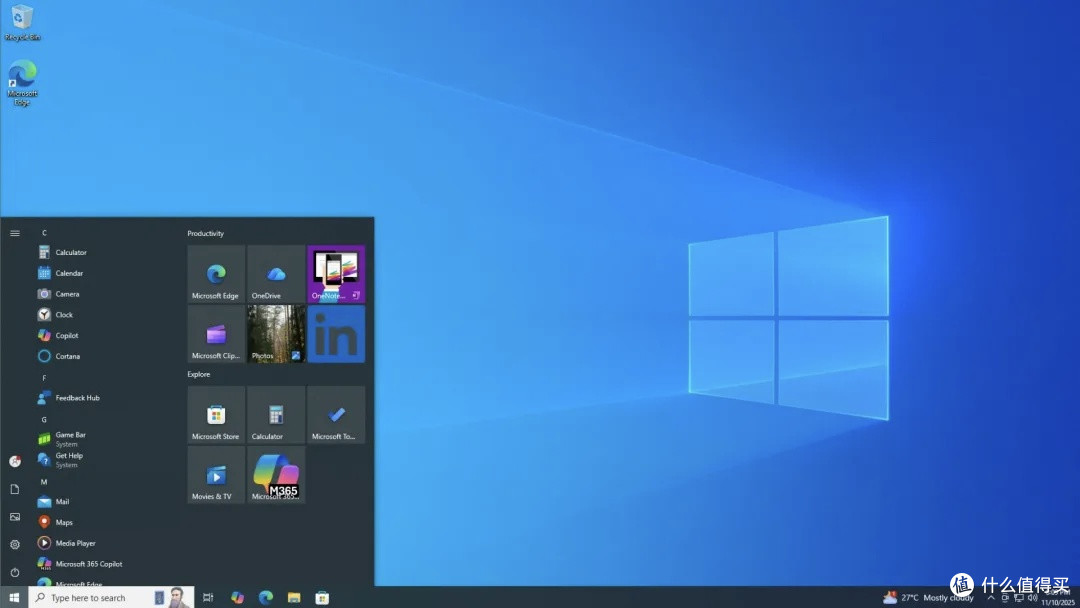Open the Microsoft Store tile
The height and width of the screenshot is (608, 1080).
(x=216, y=415)
